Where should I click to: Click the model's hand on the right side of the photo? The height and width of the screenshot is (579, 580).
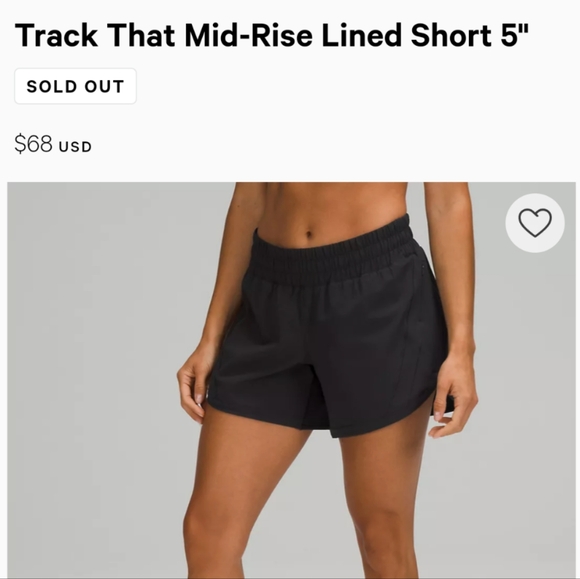point(455,398)
